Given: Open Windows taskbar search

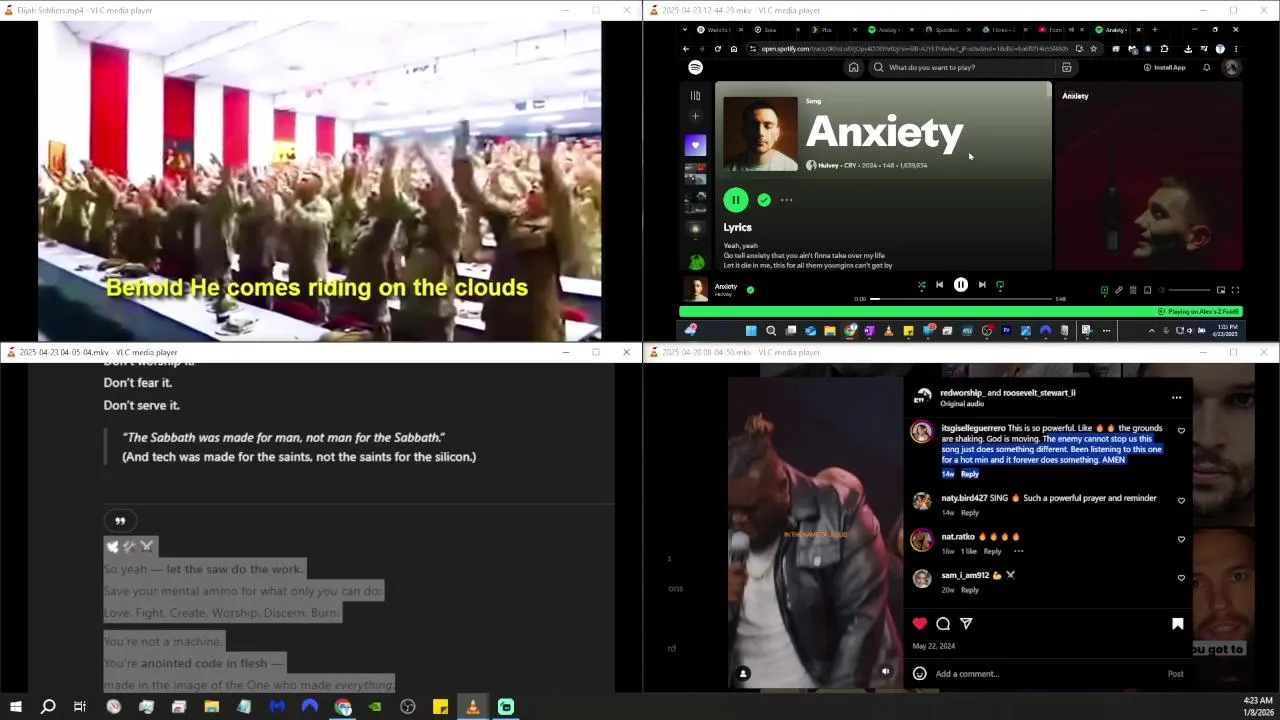Looking at the screenshot, I should click(x=47, y=707).
